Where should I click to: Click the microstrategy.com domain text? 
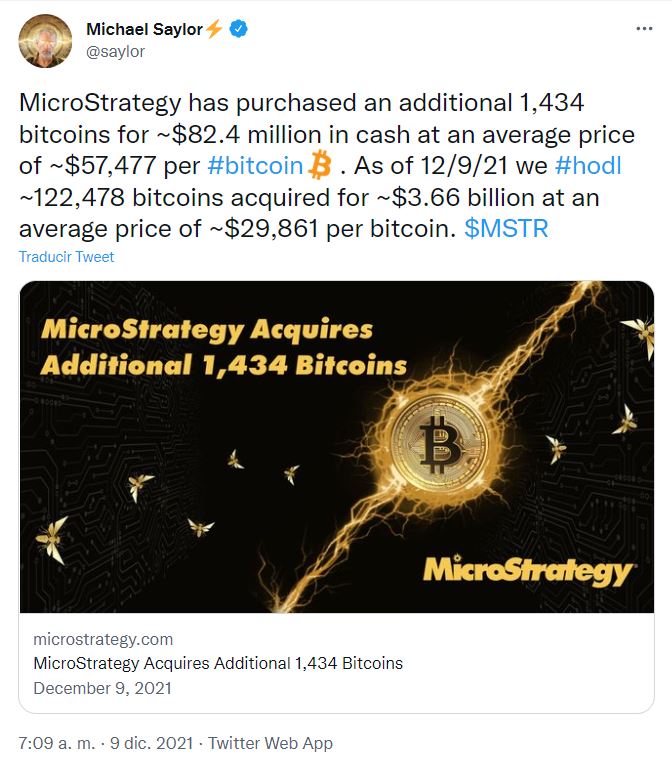tap(103, 639)
